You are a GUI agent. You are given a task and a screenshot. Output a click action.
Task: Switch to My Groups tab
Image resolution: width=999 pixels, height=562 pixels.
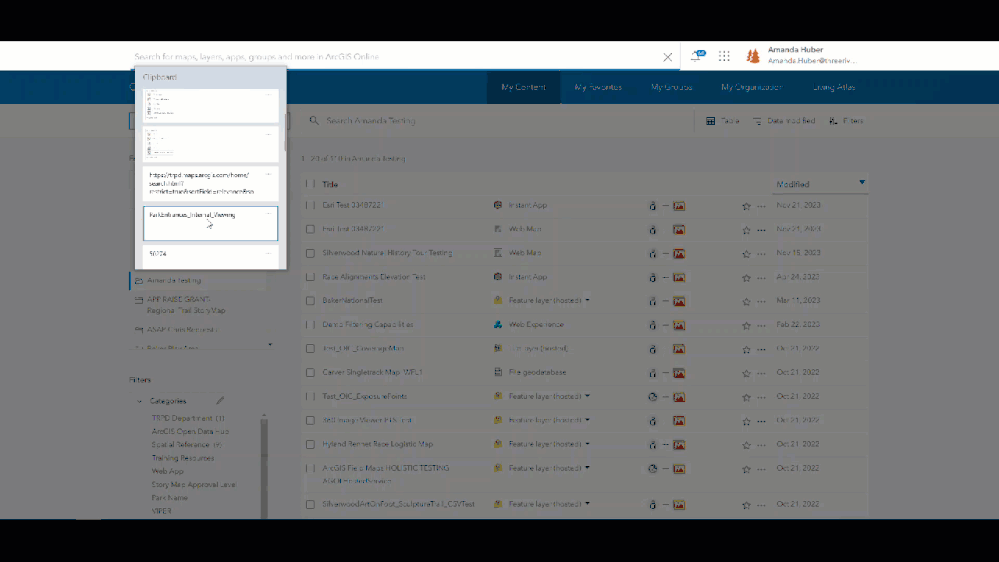(x=672, y=87)
